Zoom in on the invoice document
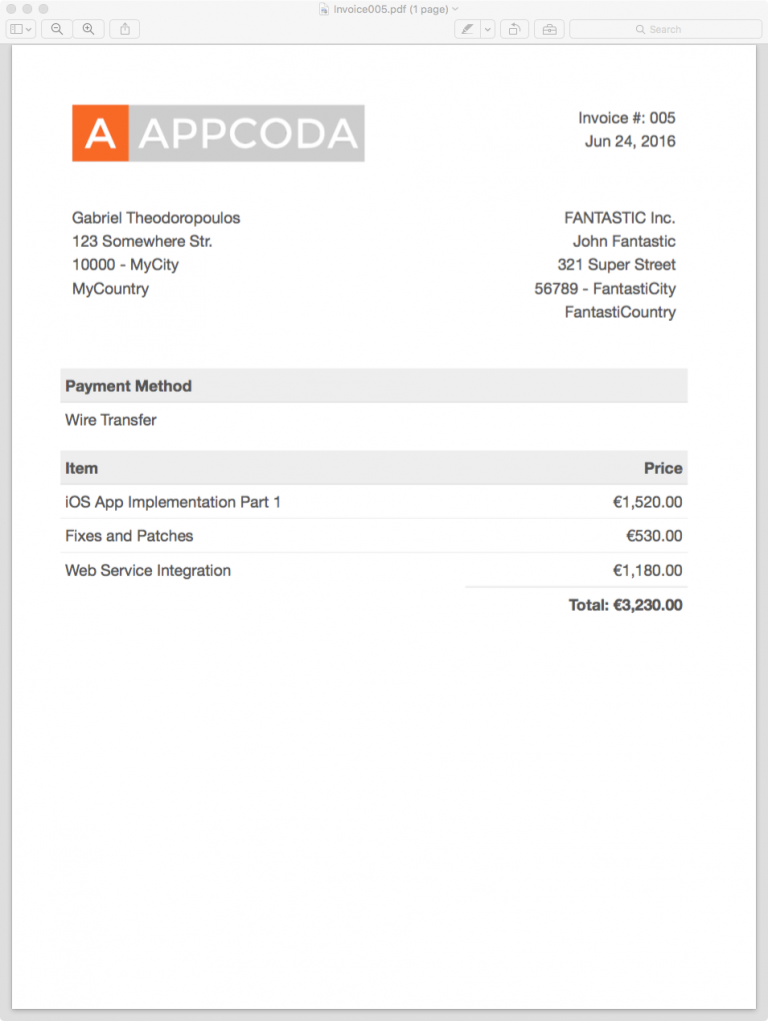This screenshot has width=768, height=1021. [89, 28]
